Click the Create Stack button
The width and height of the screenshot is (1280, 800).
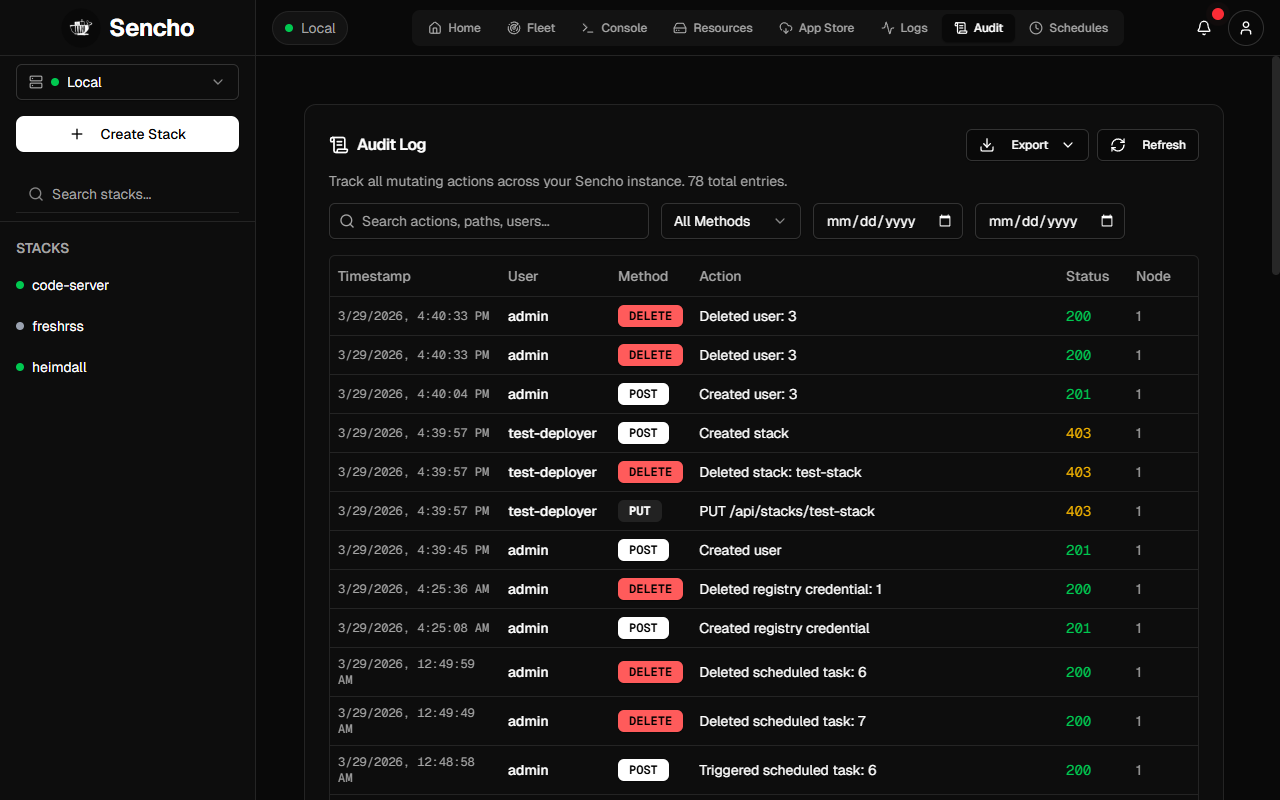point(127,134)
